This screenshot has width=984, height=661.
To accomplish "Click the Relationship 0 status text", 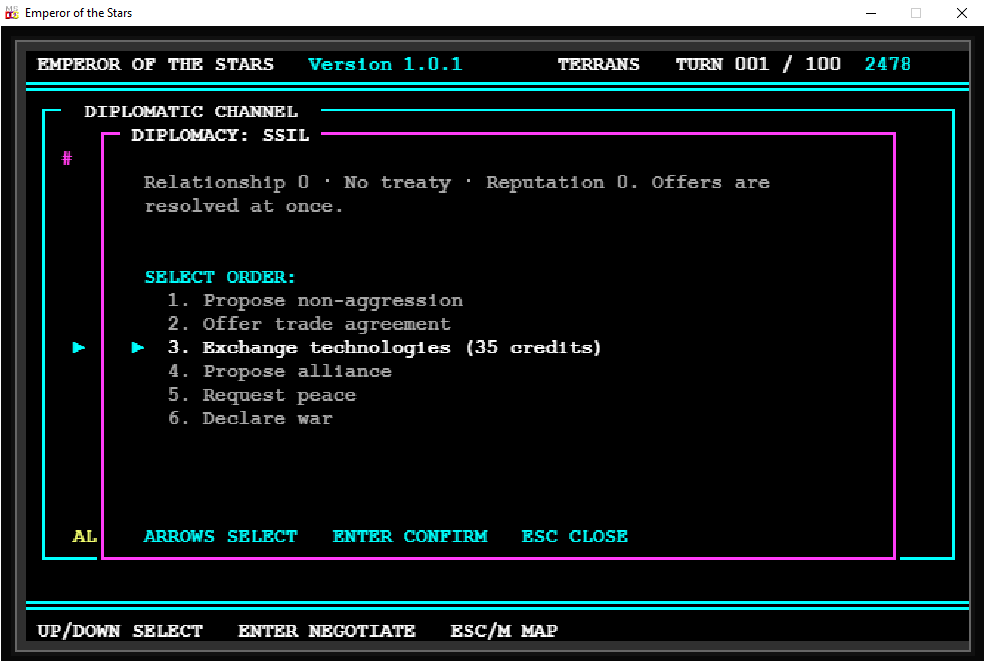I will [227, 183].
